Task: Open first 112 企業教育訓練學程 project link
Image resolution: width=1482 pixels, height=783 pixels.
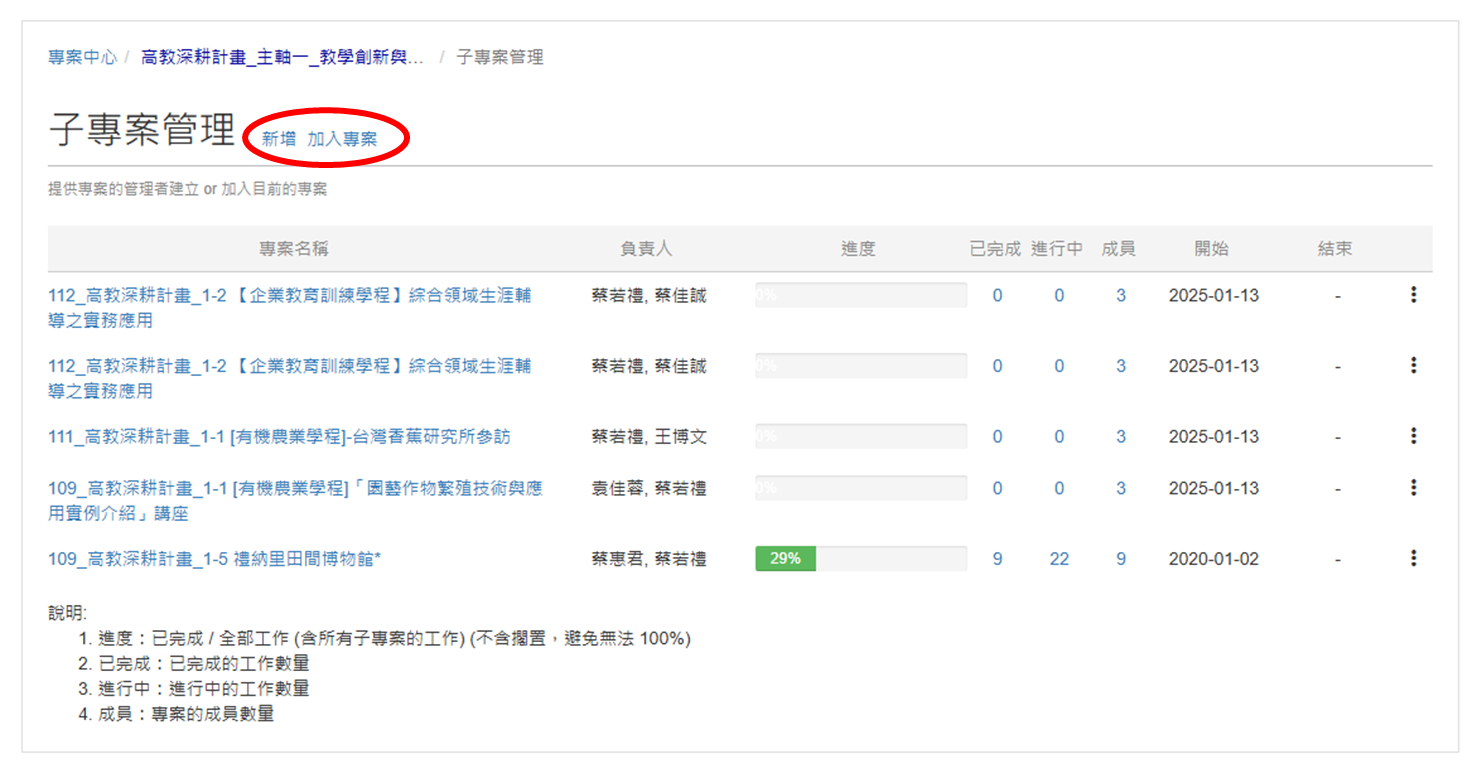Action: point(289,296)
